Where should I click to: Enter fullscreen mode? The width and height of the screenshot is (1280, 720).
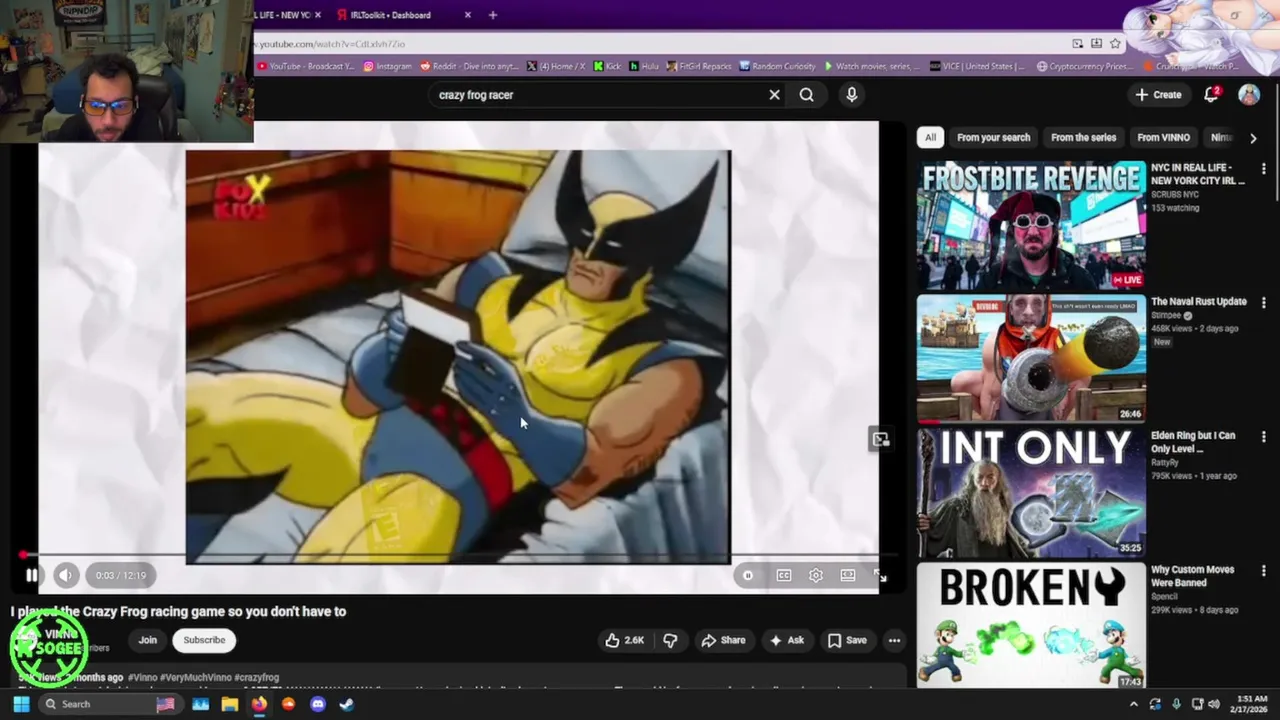pos(879,575)
